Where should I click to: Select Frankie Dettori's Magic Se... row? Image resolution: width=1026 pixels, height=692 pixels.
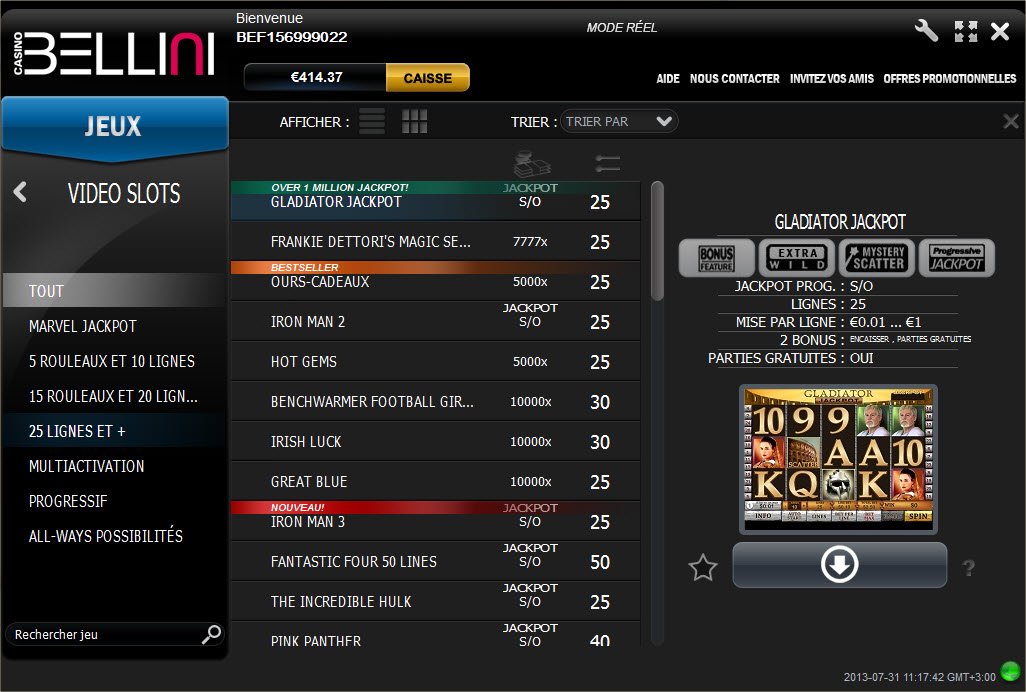(435, 241)
